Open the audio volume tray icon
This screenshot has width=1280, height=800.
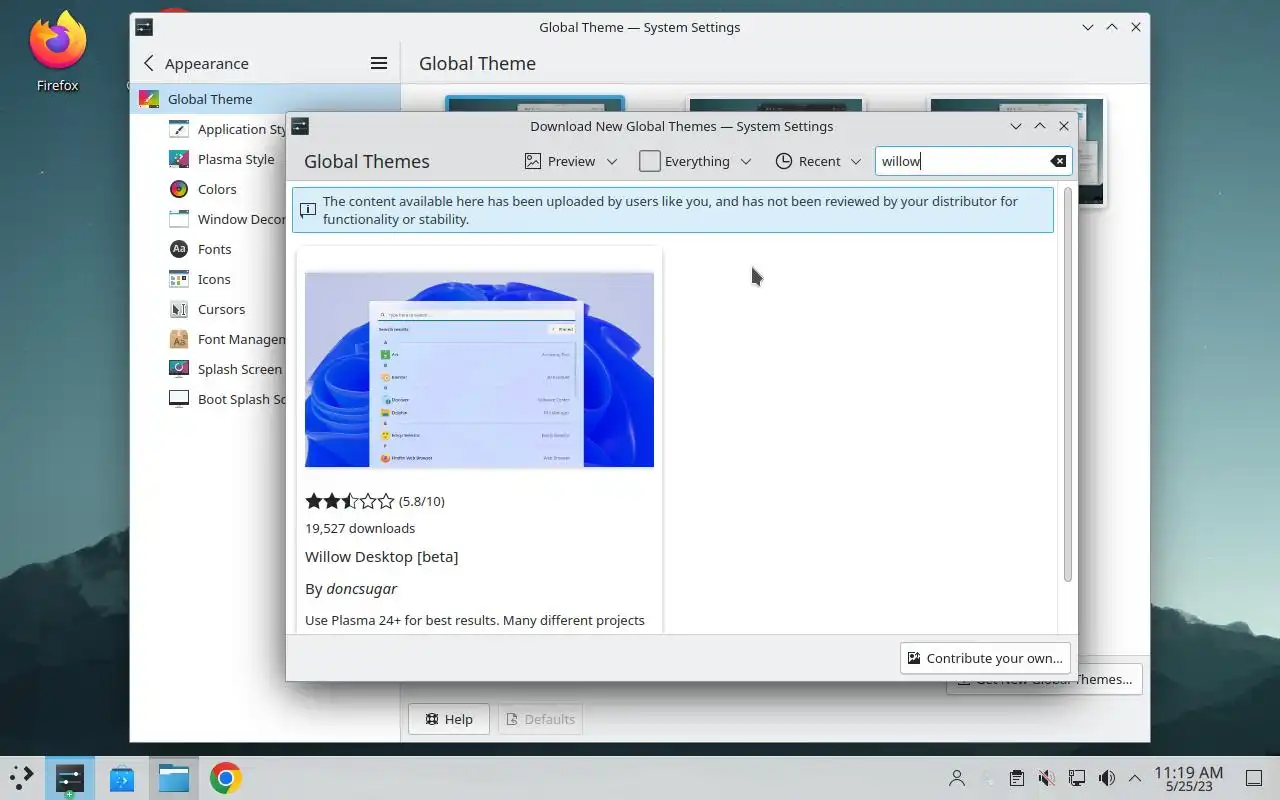[1106, 778]
